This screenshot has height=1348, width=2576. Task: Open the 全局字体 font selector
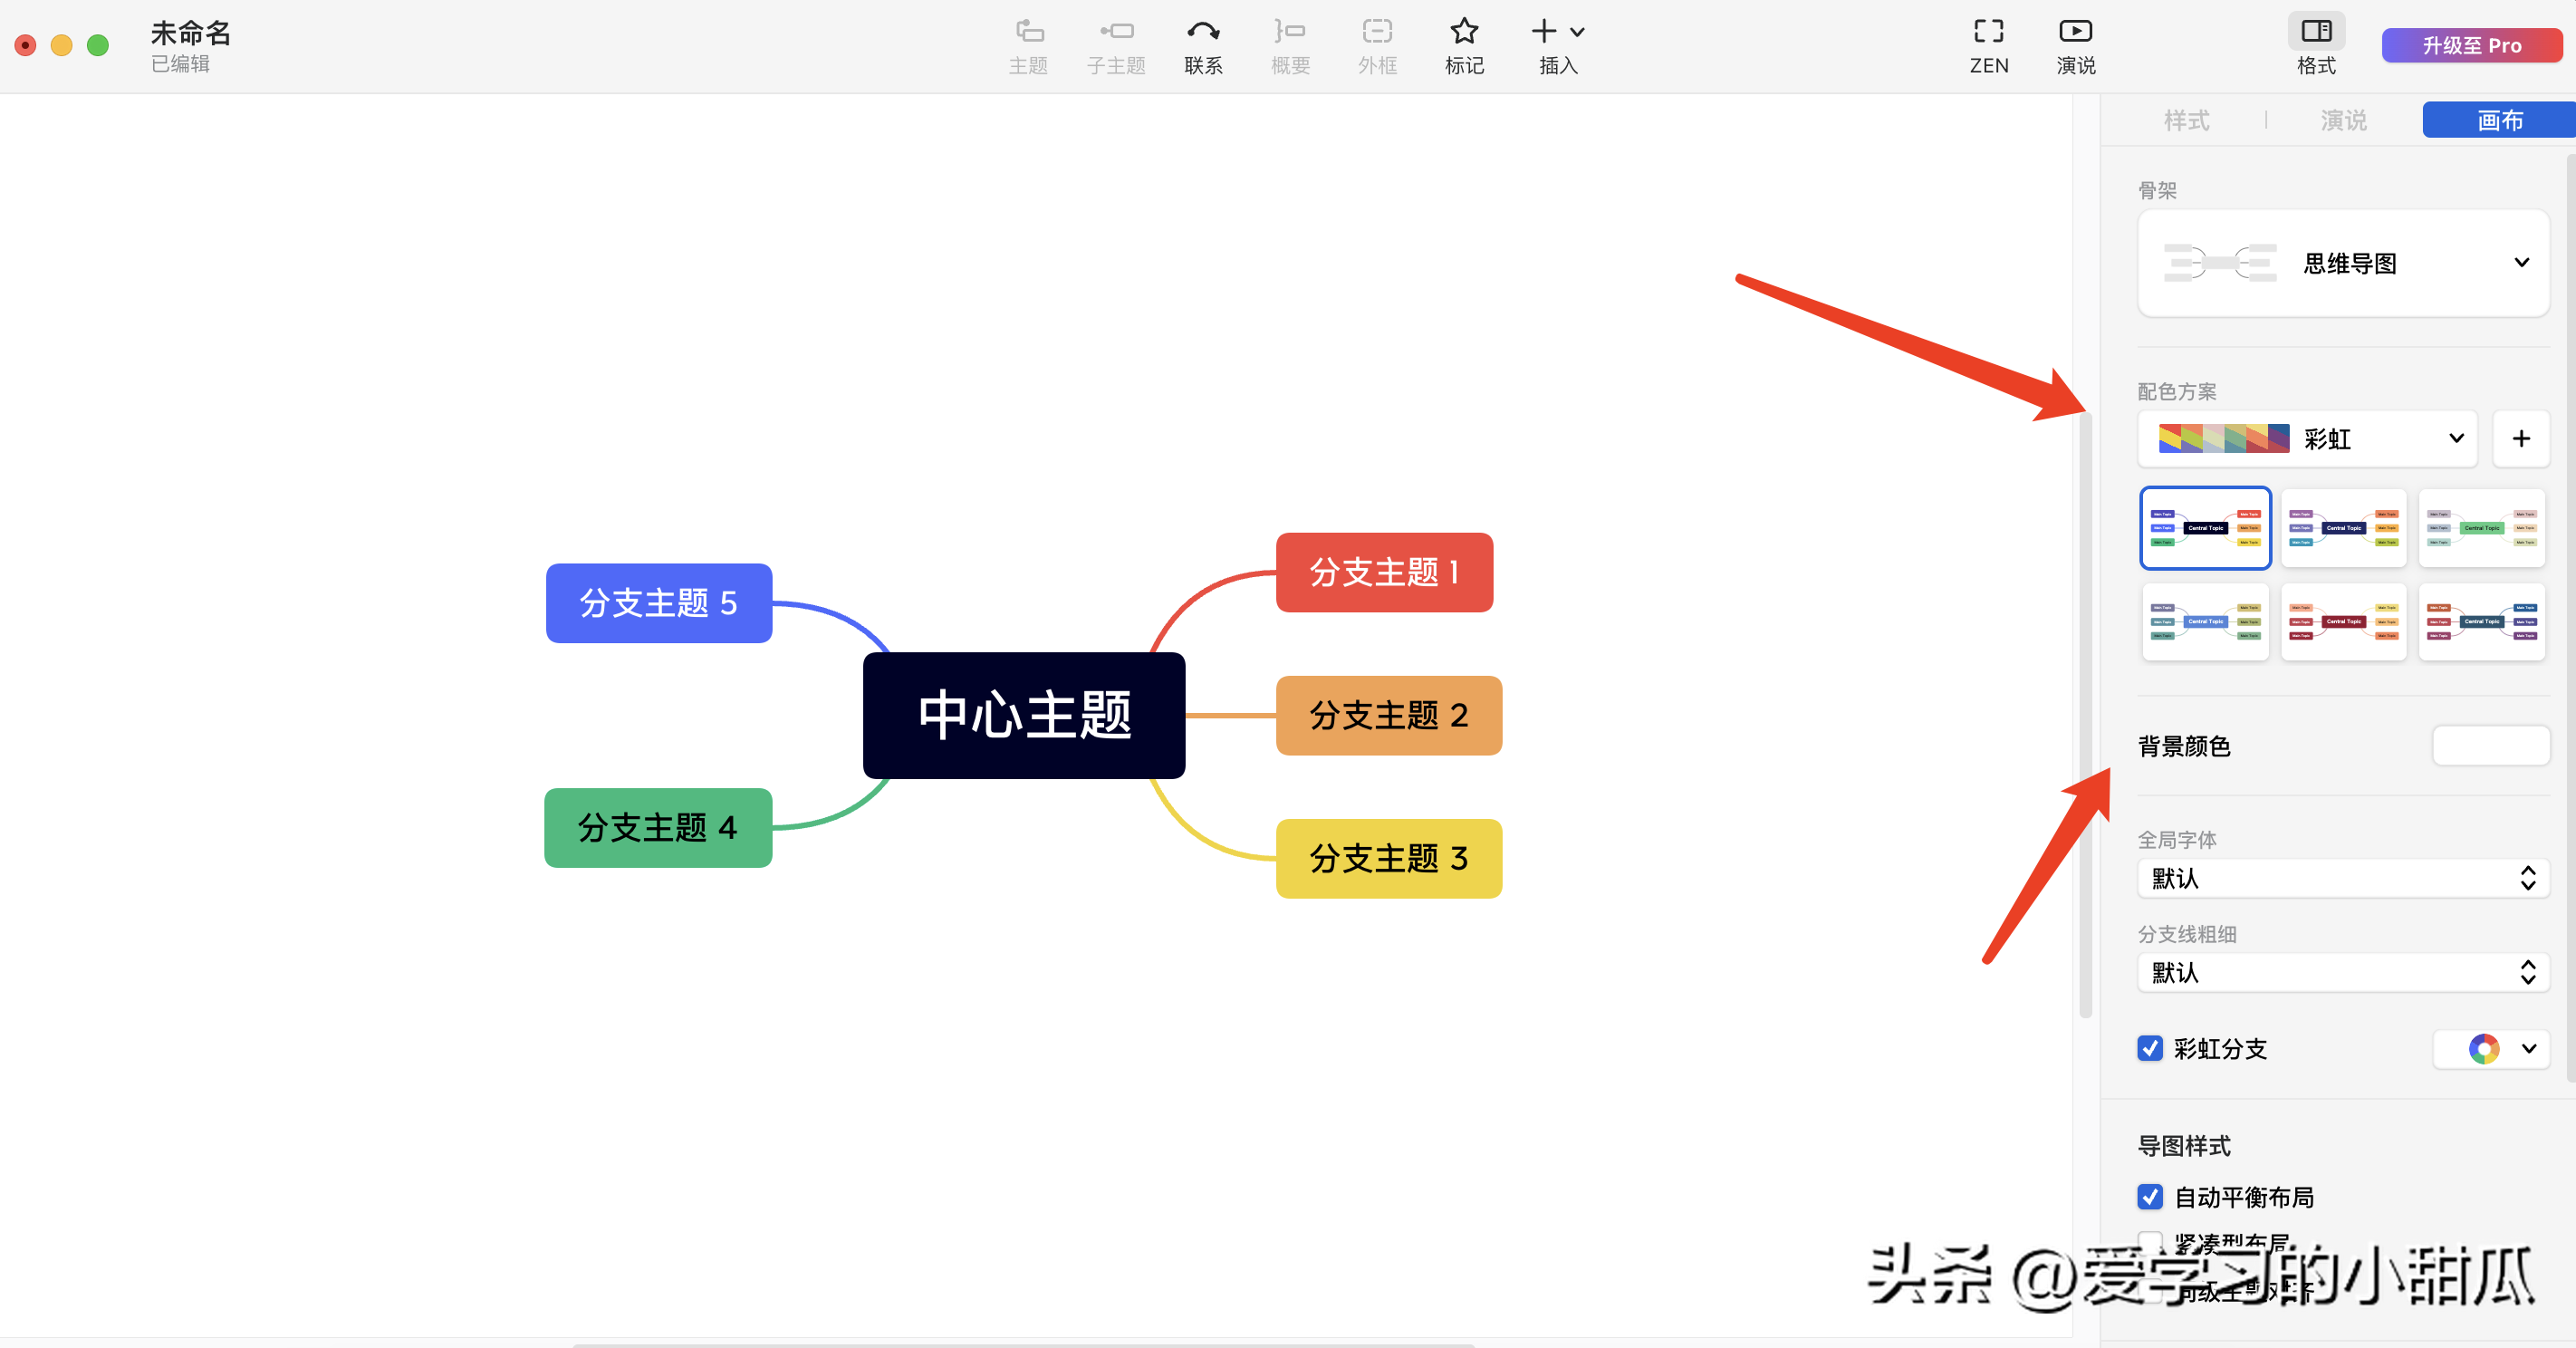(2343, 878)
